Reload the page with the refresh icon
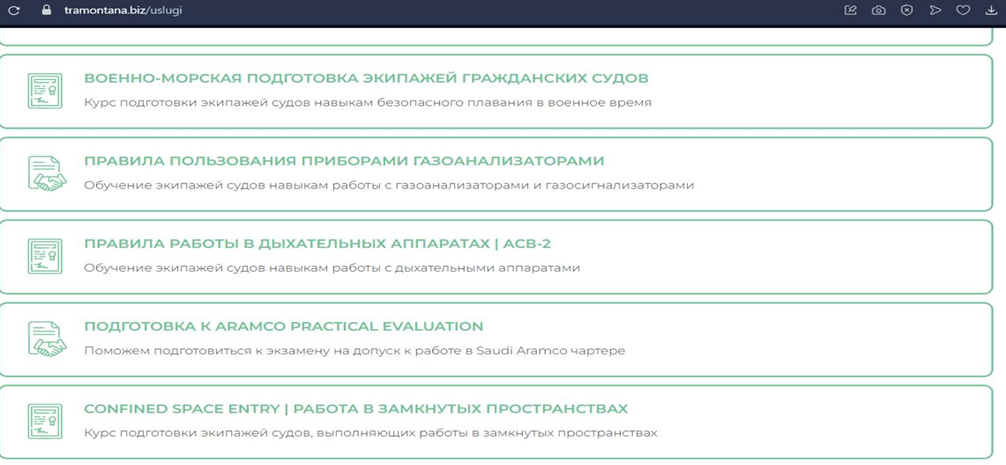This screenshot has width=1006, height=465. click(x=14, y=10)
